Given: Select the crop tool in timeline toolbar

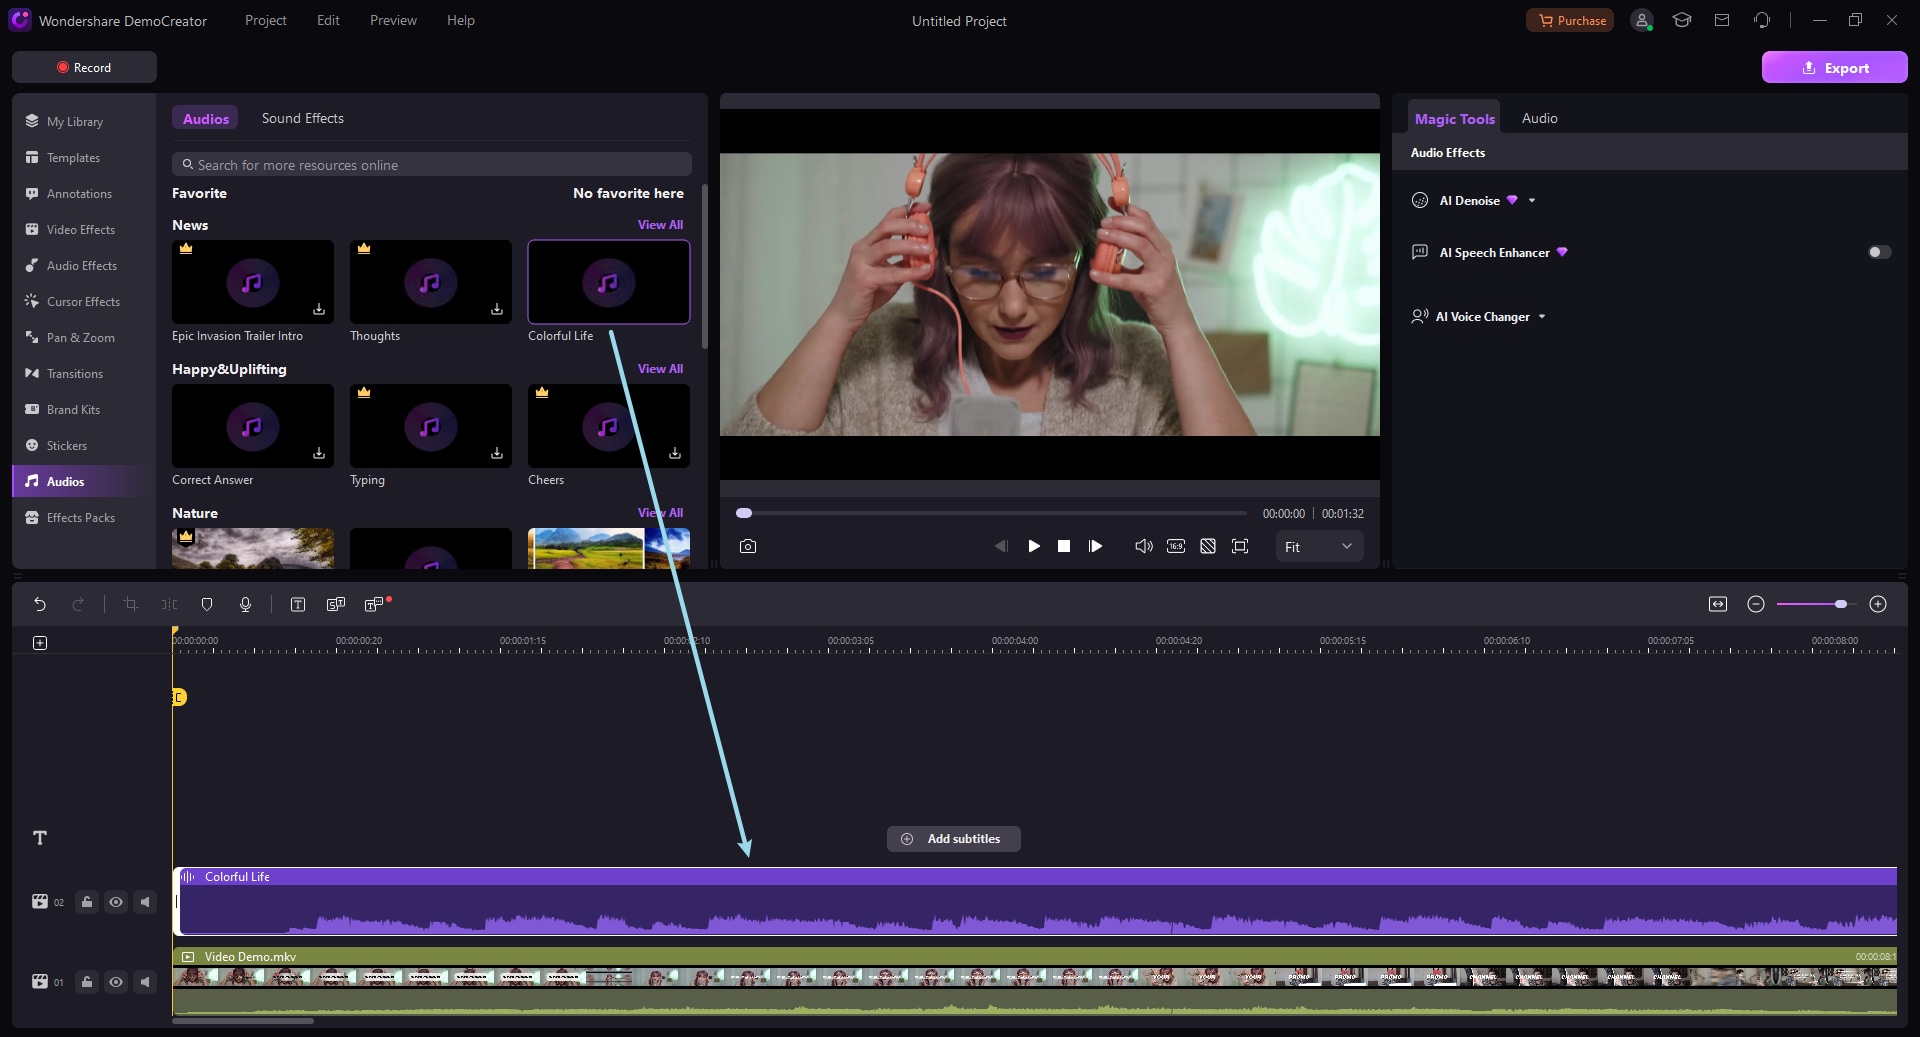Looking at the screenshot, I should (x=130, y=604).
